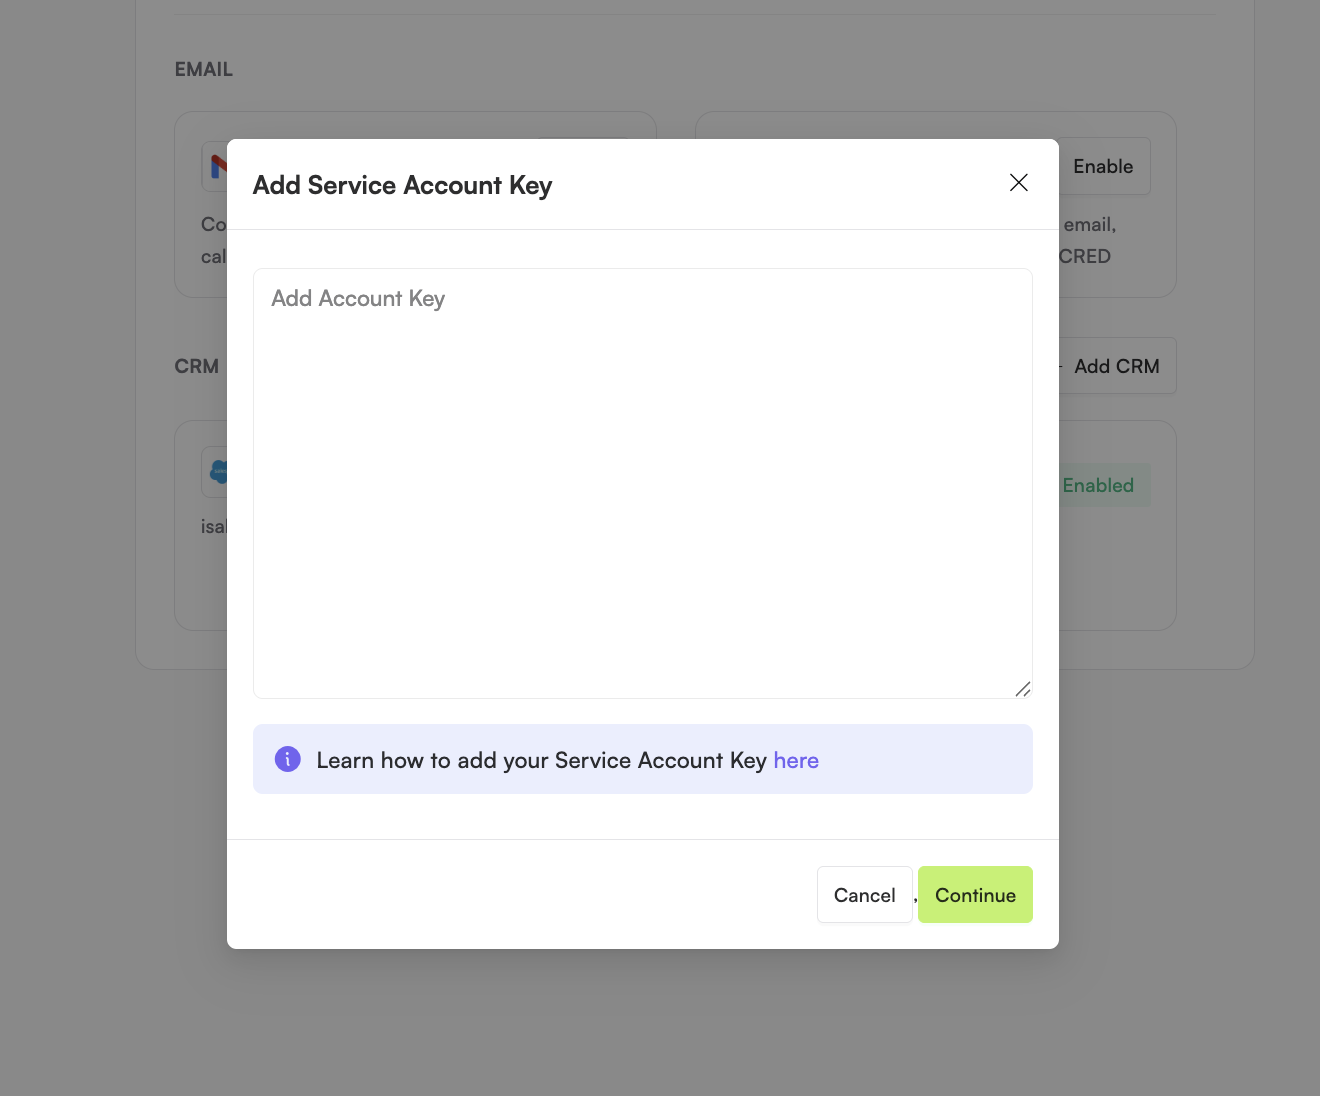Viewport: 1320px width, 1096px height.
Task: Click the CRM section heading
Action: coord(197,366)
